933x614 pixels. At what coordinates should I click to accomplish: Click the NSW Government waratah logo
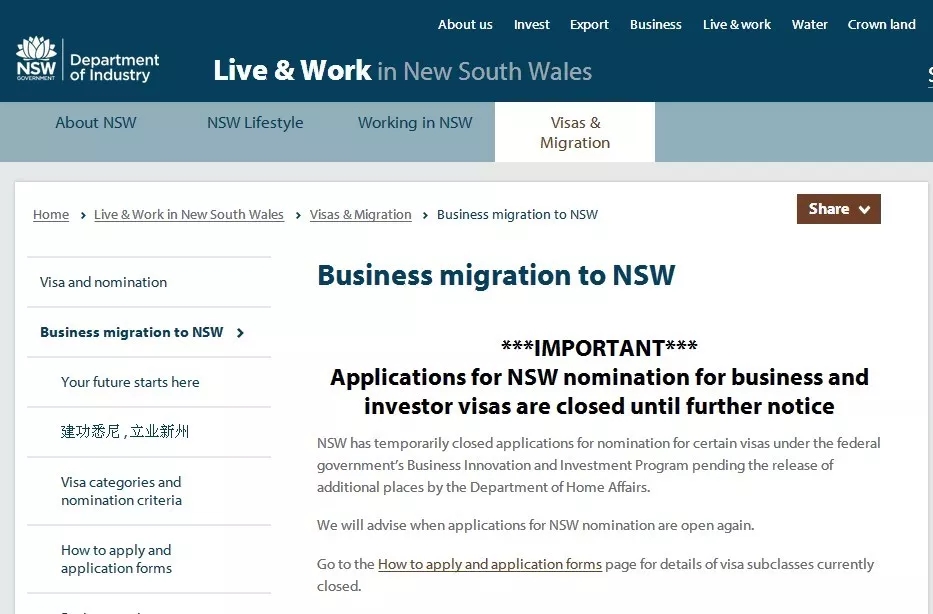[36, 58]
